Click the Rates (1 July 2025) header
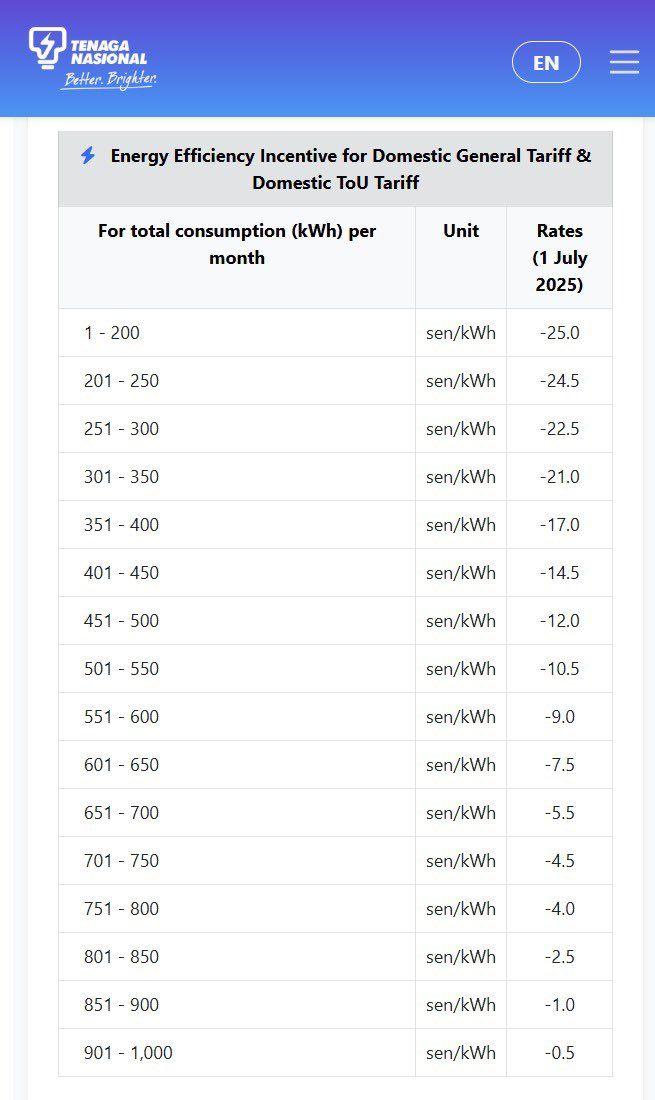The image size is (655, 1100). click(559, 257)
